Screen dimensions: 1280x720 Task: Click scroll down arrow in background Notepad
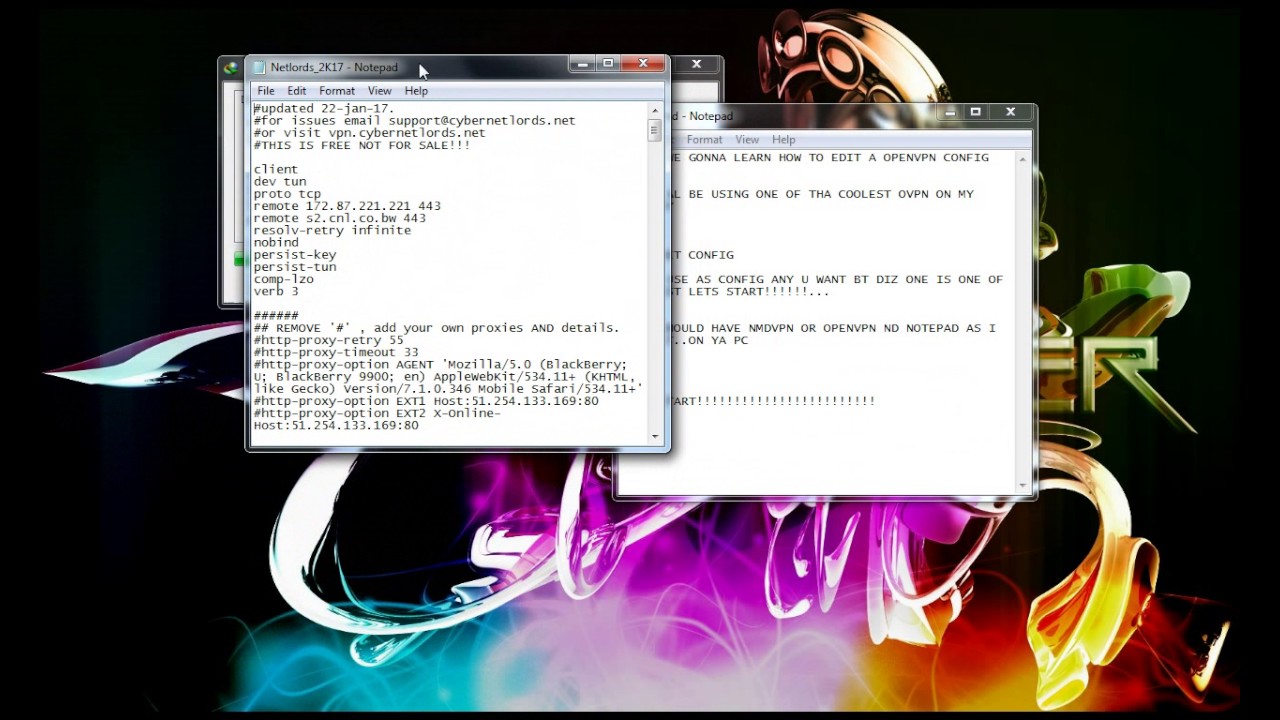1023,485
